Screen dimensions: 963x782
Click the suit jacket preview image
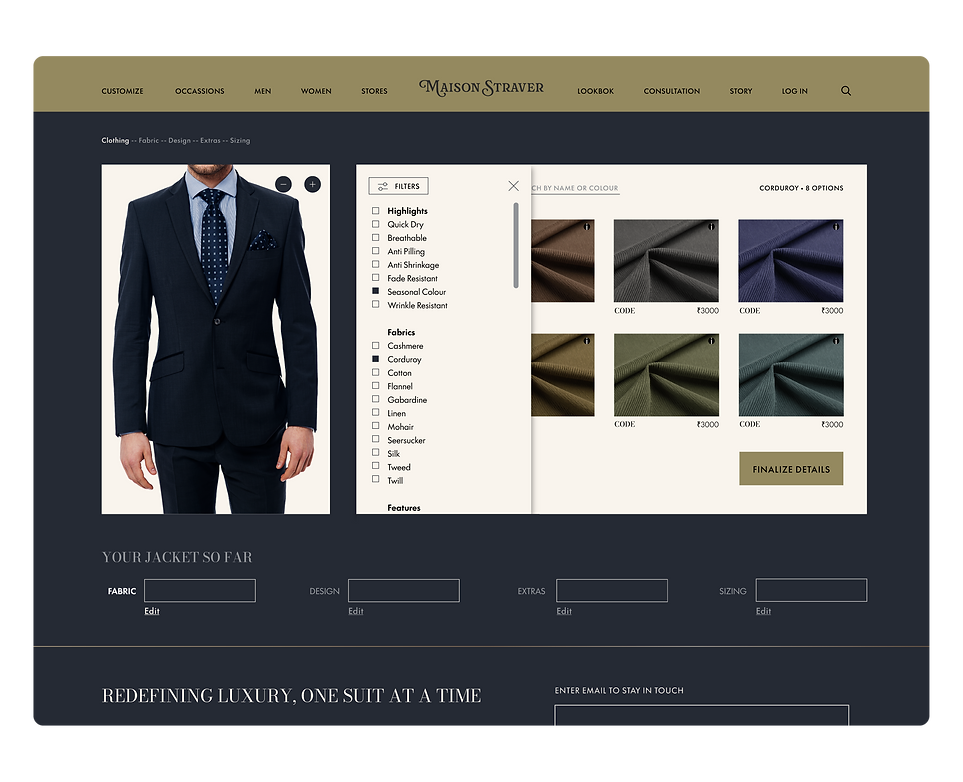(216, 339)
